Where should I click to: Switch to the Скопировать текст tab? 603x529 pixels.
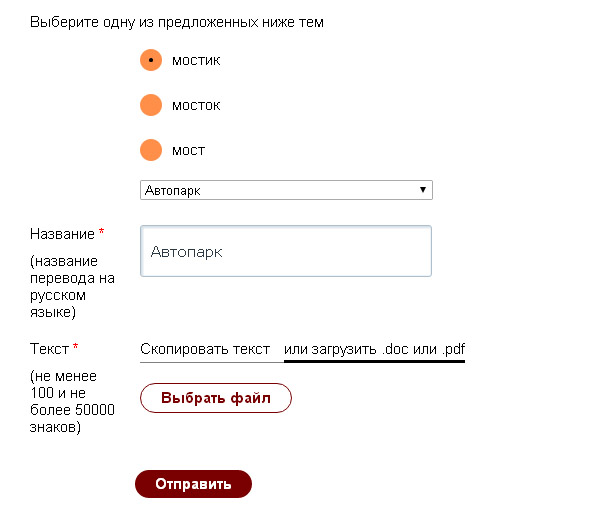tap(205, 349)
